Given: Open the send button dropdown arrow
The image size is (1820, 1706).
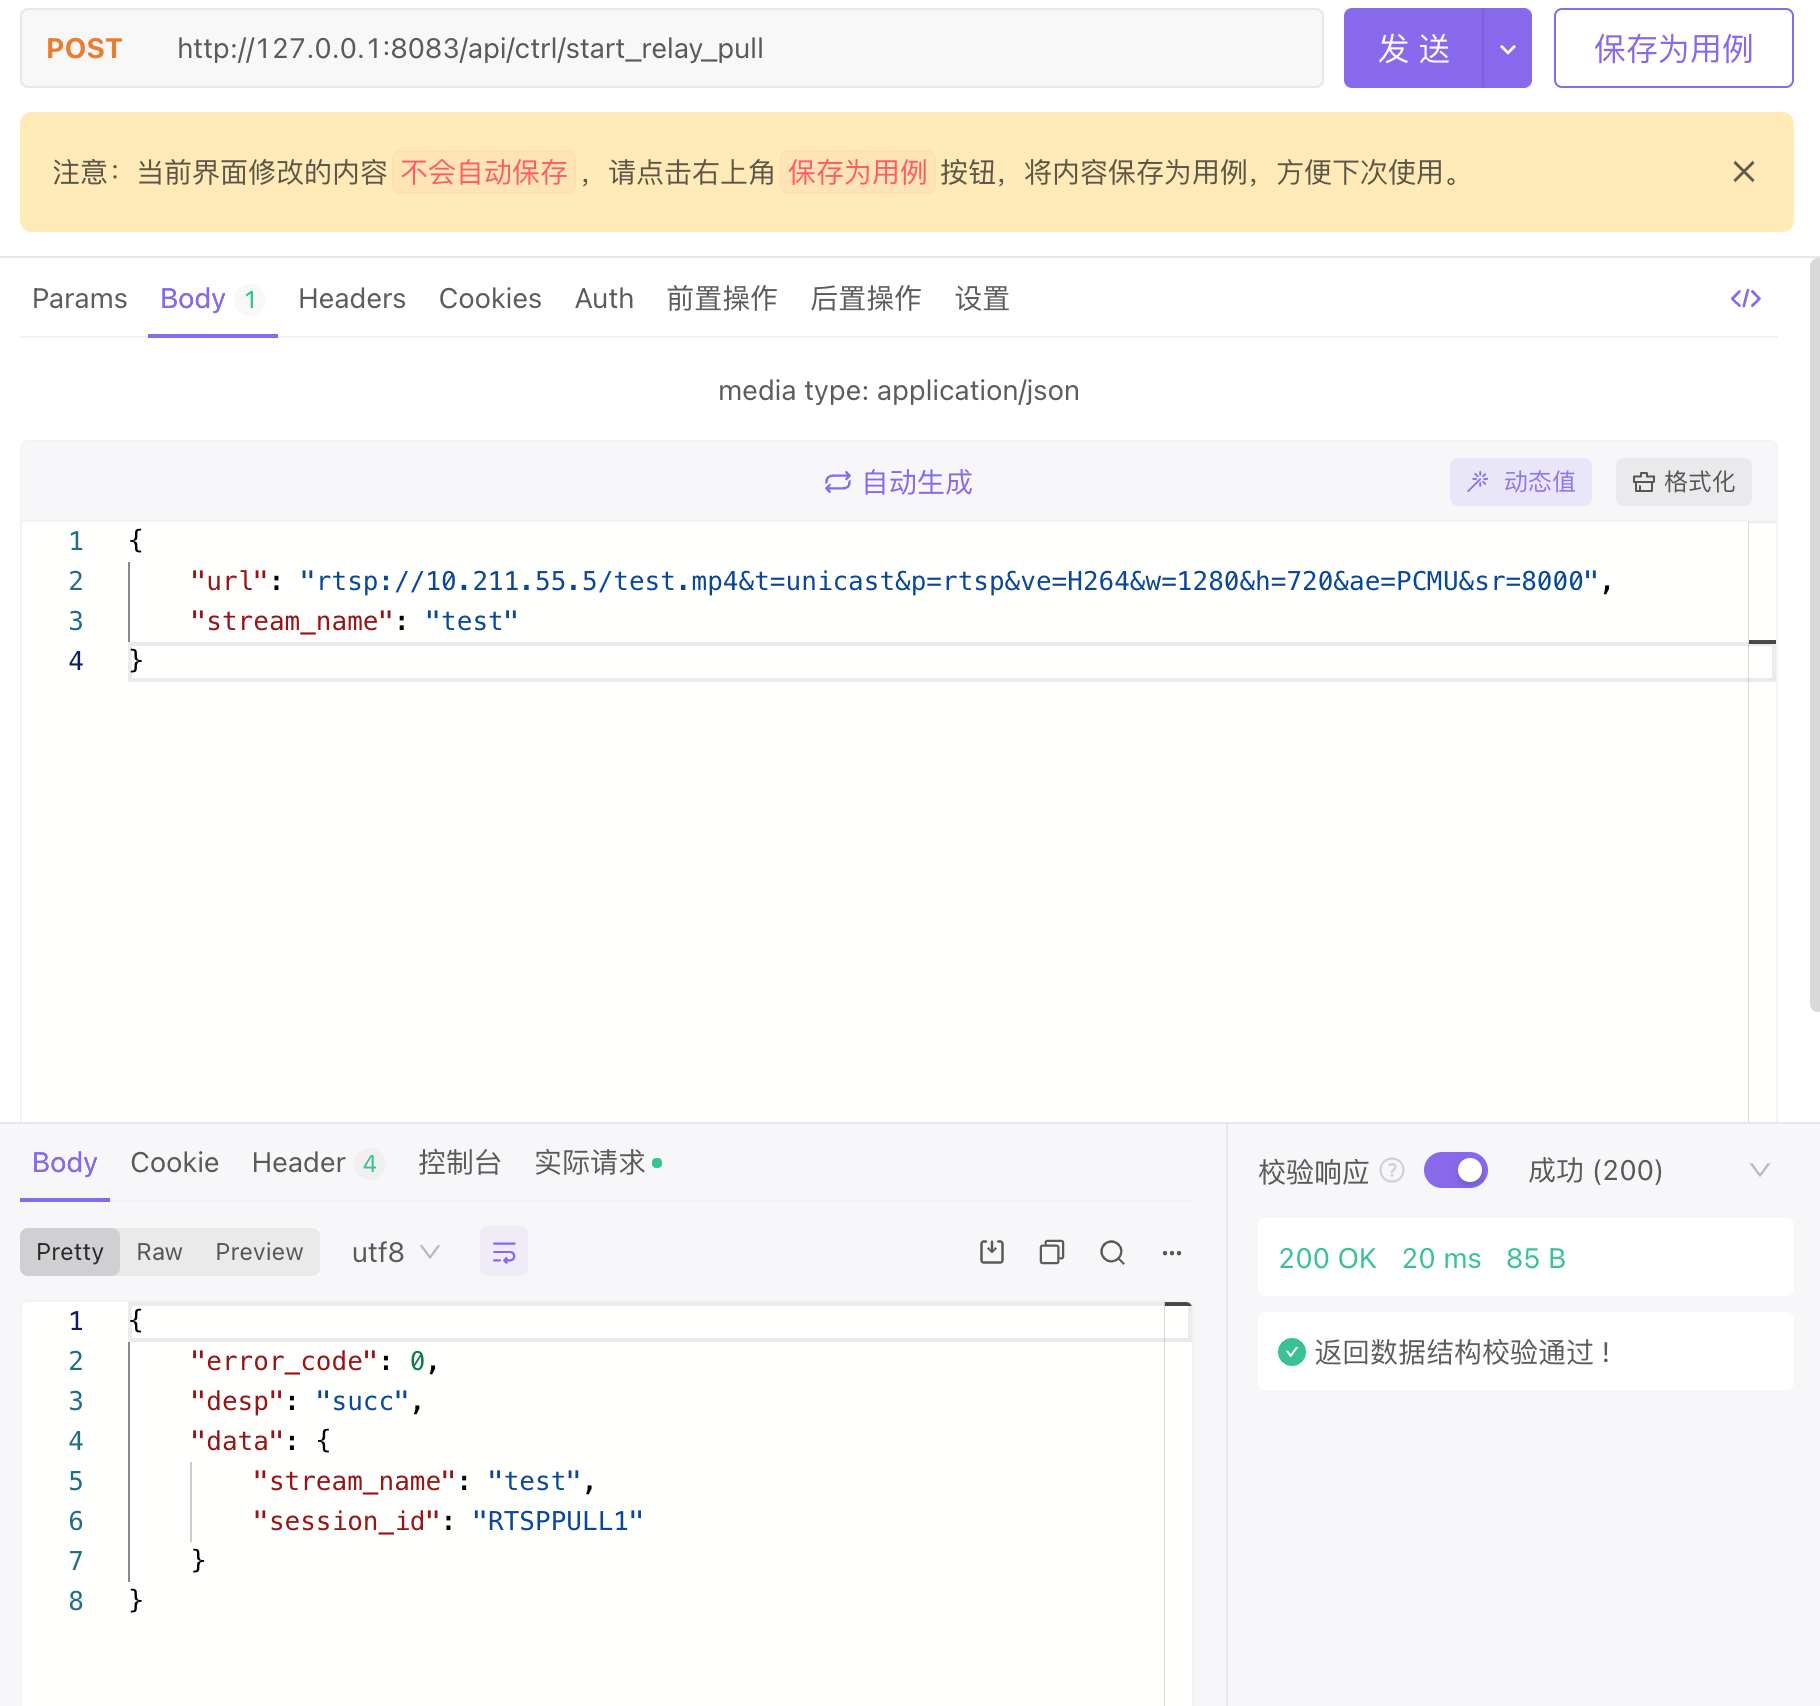Looking at the screenshot, I should 1507,48.
